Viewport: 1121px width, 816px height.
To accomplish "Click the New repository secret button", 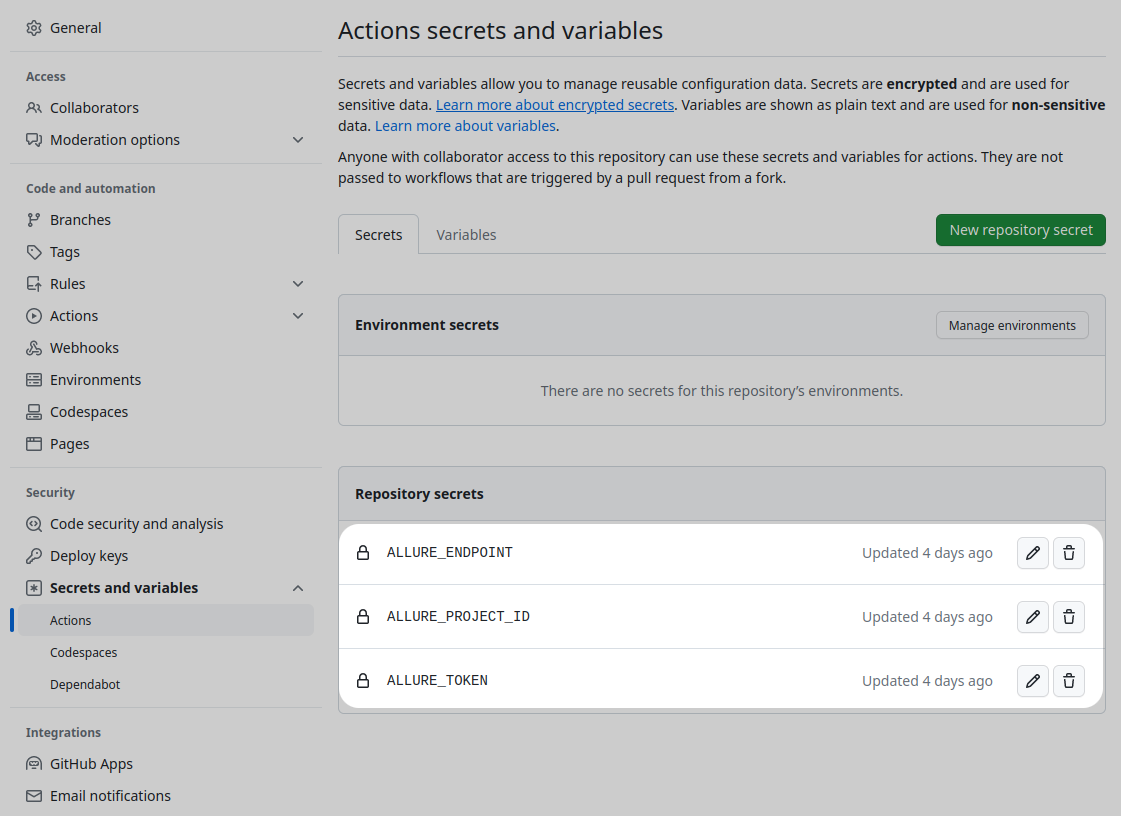I will point(1020,229).
